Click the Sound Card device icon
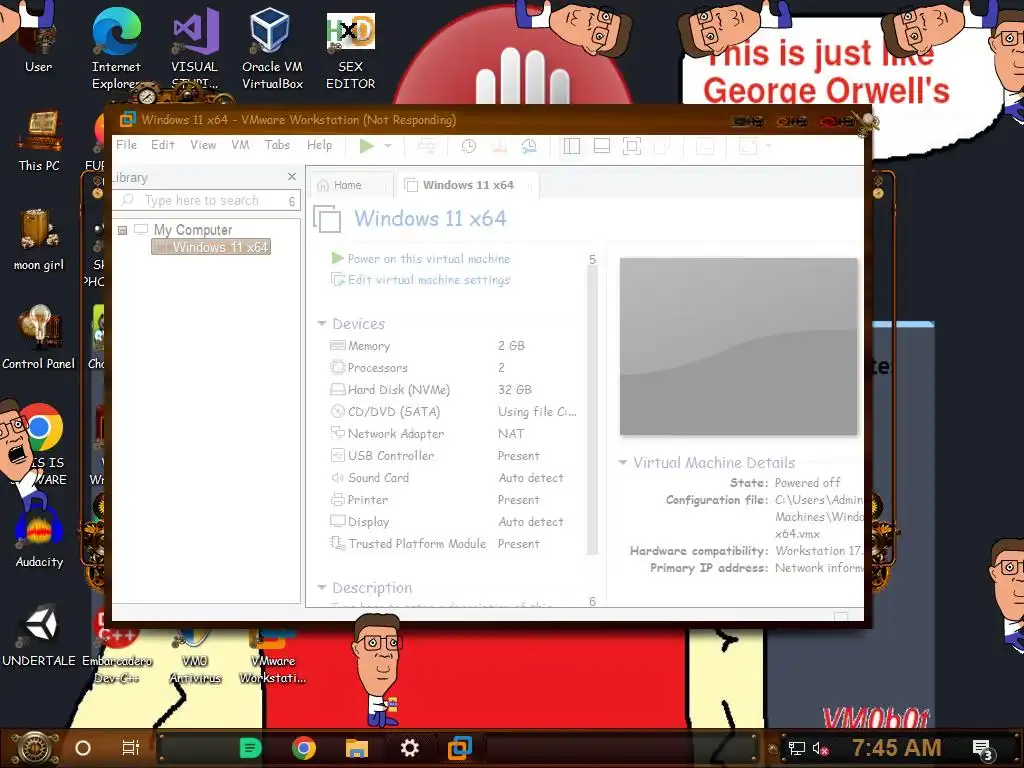Screen dimensions: 1024x768 coord(338,477)
